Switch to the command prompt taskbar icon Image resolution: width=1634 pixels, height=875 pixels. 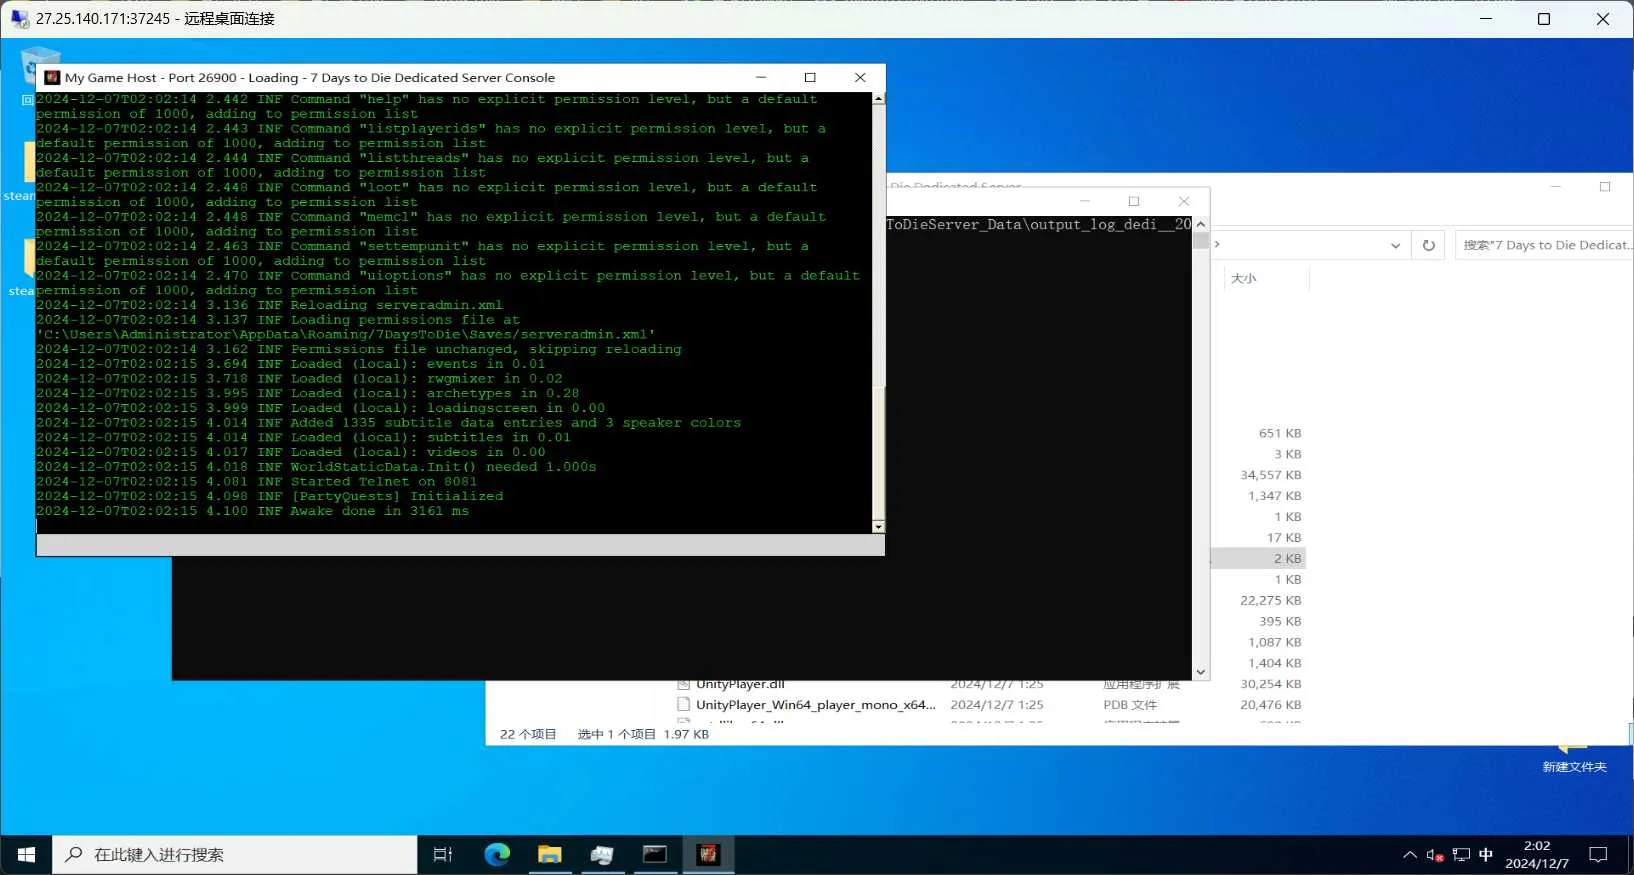coord(655,854)
